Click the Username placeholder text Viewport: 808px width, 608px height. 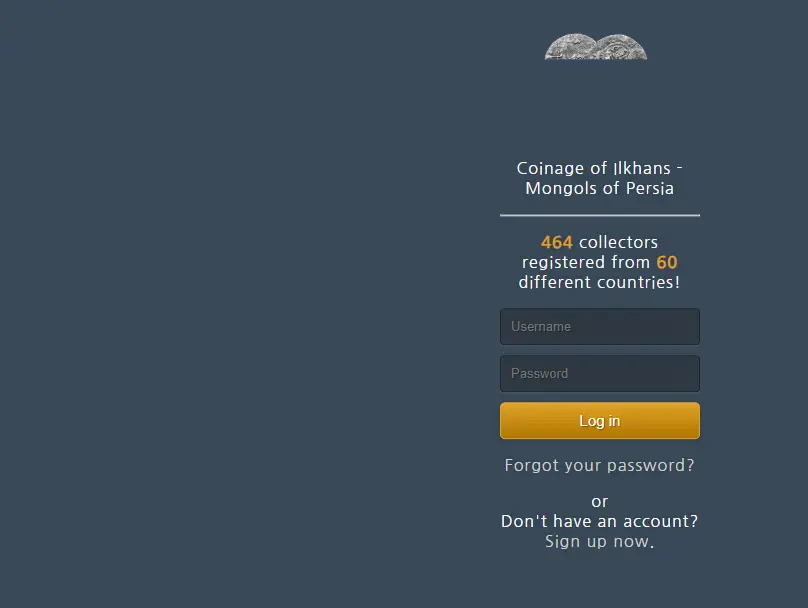(541, 327)
